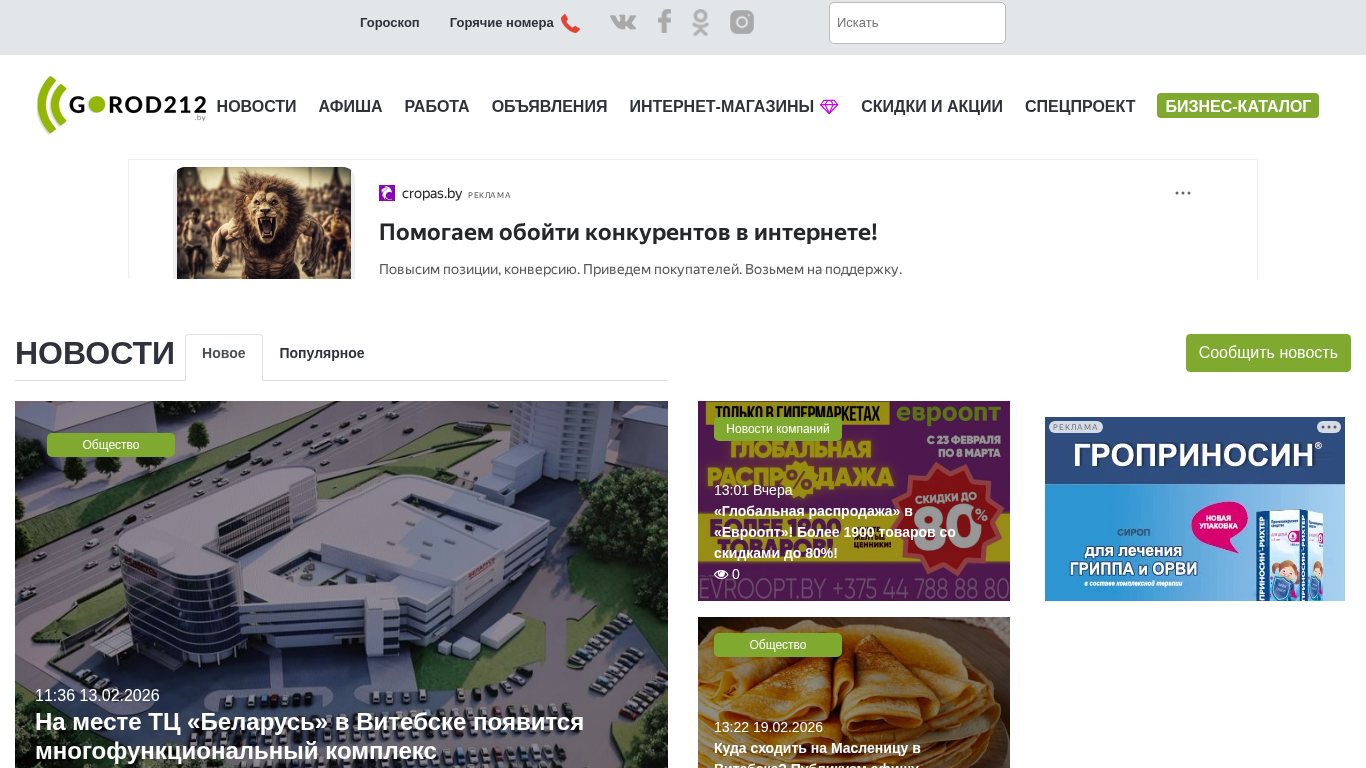
Task: Open the Масленица news headline
Action: coord(818,754)
